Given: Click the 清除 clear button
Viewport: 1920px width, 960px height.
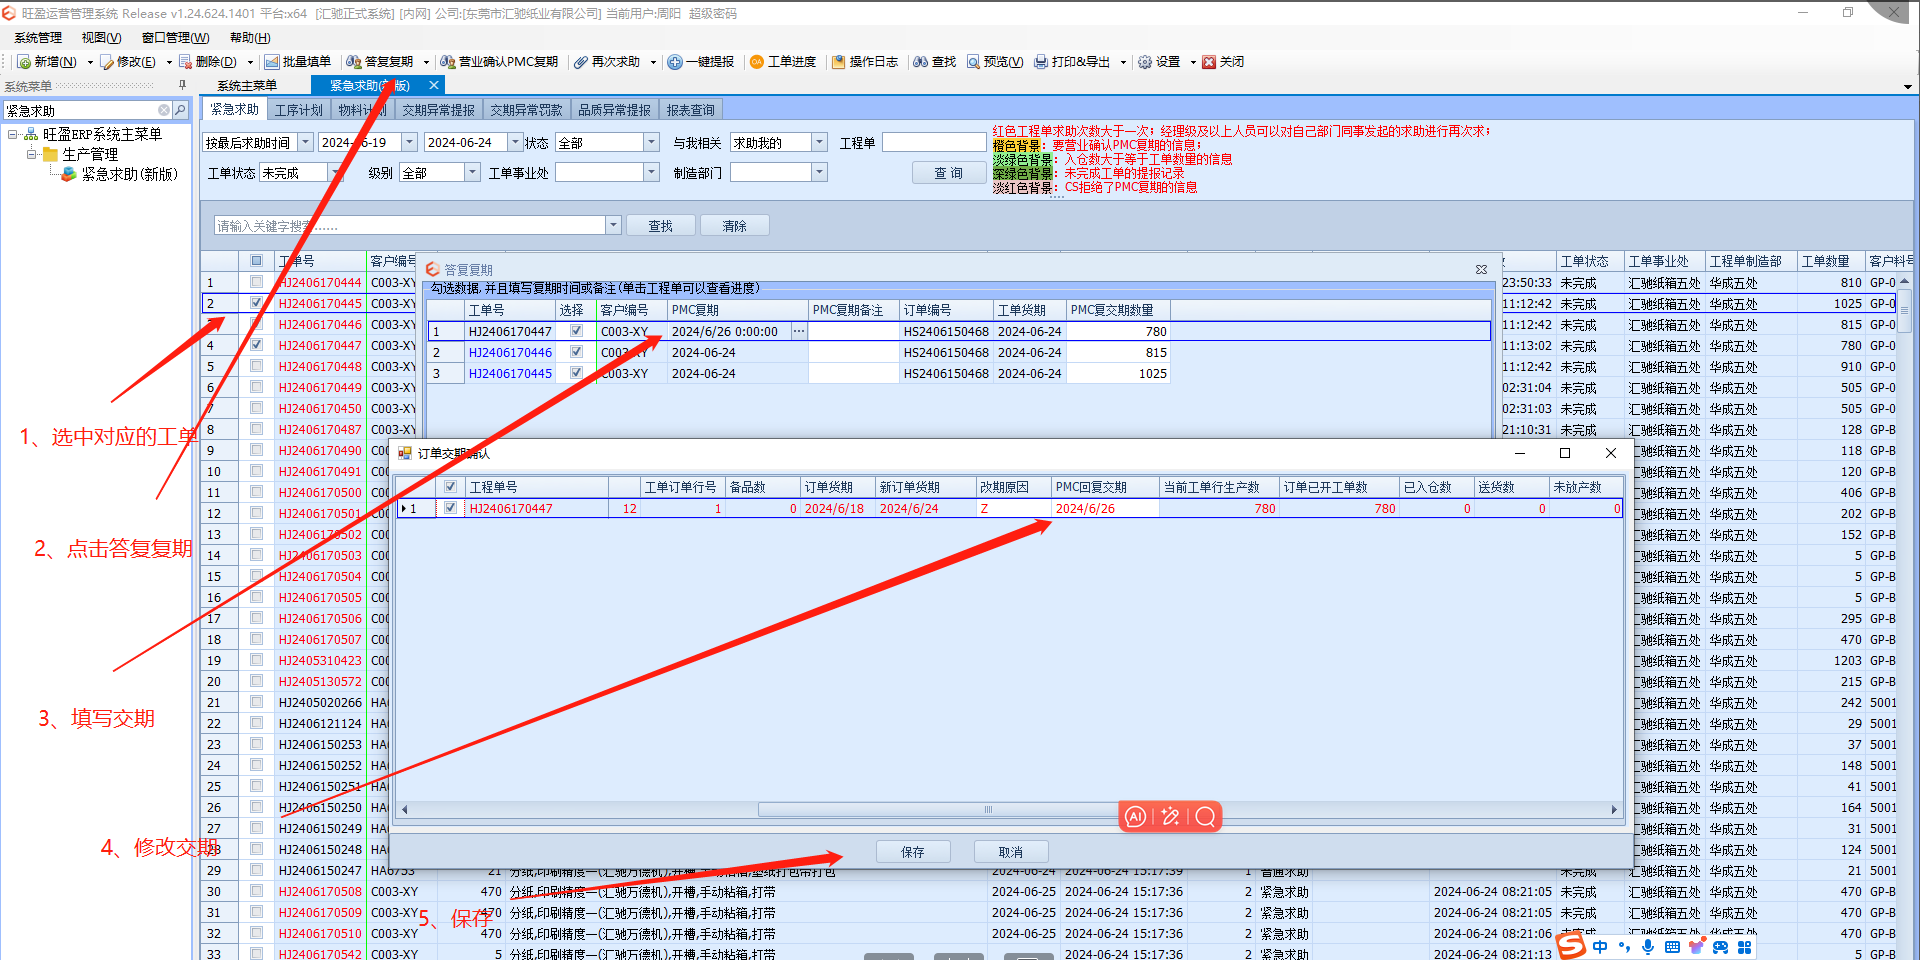Looking at the screenshot, I should tap(734, 226).
